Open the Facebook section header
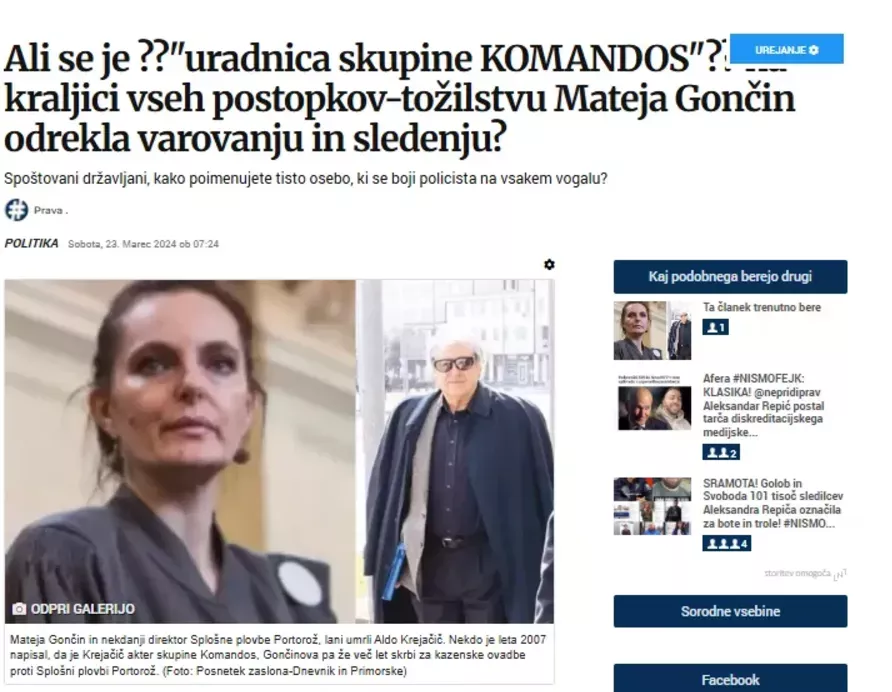Viewport: 892px width, 692px height. [x=730, y=678]
